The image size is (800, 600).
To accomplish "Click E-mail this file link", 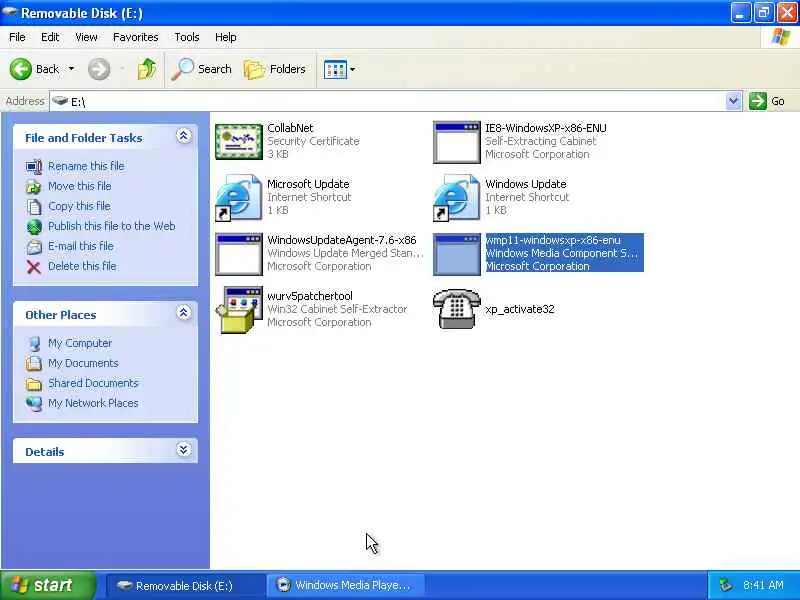I will (x=81, y=246).
